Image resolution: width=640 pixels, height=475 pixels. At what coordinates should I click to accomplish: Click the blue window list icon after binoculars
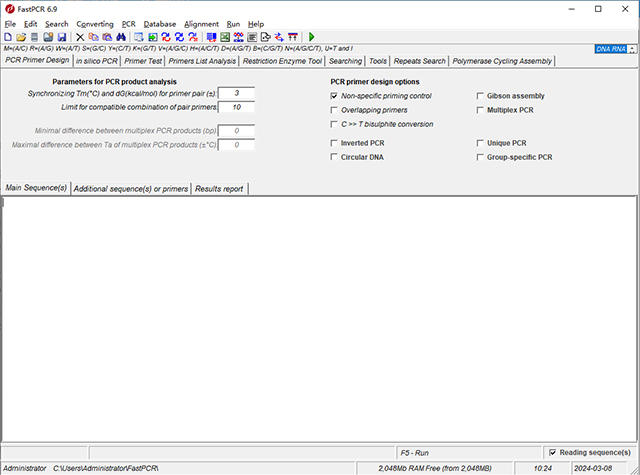(139, 37)
